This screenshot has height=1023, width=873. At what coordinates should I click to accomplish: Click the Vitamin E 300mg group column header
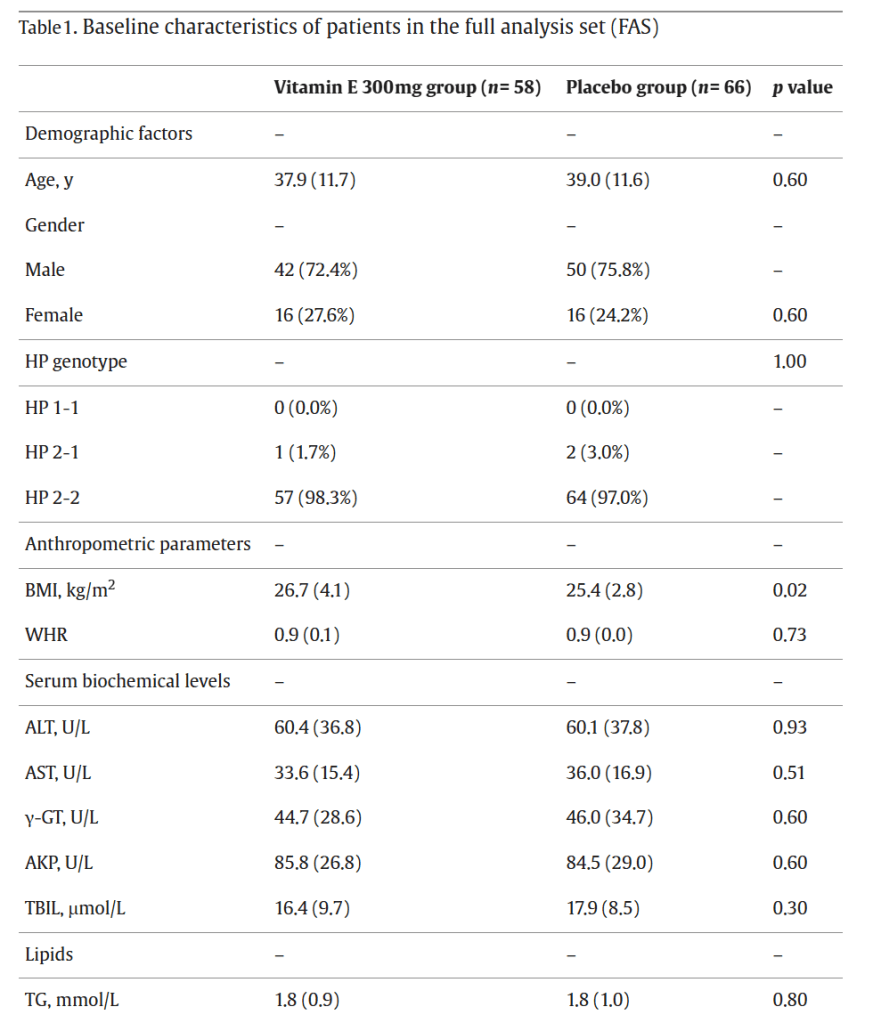coord(407,88)
